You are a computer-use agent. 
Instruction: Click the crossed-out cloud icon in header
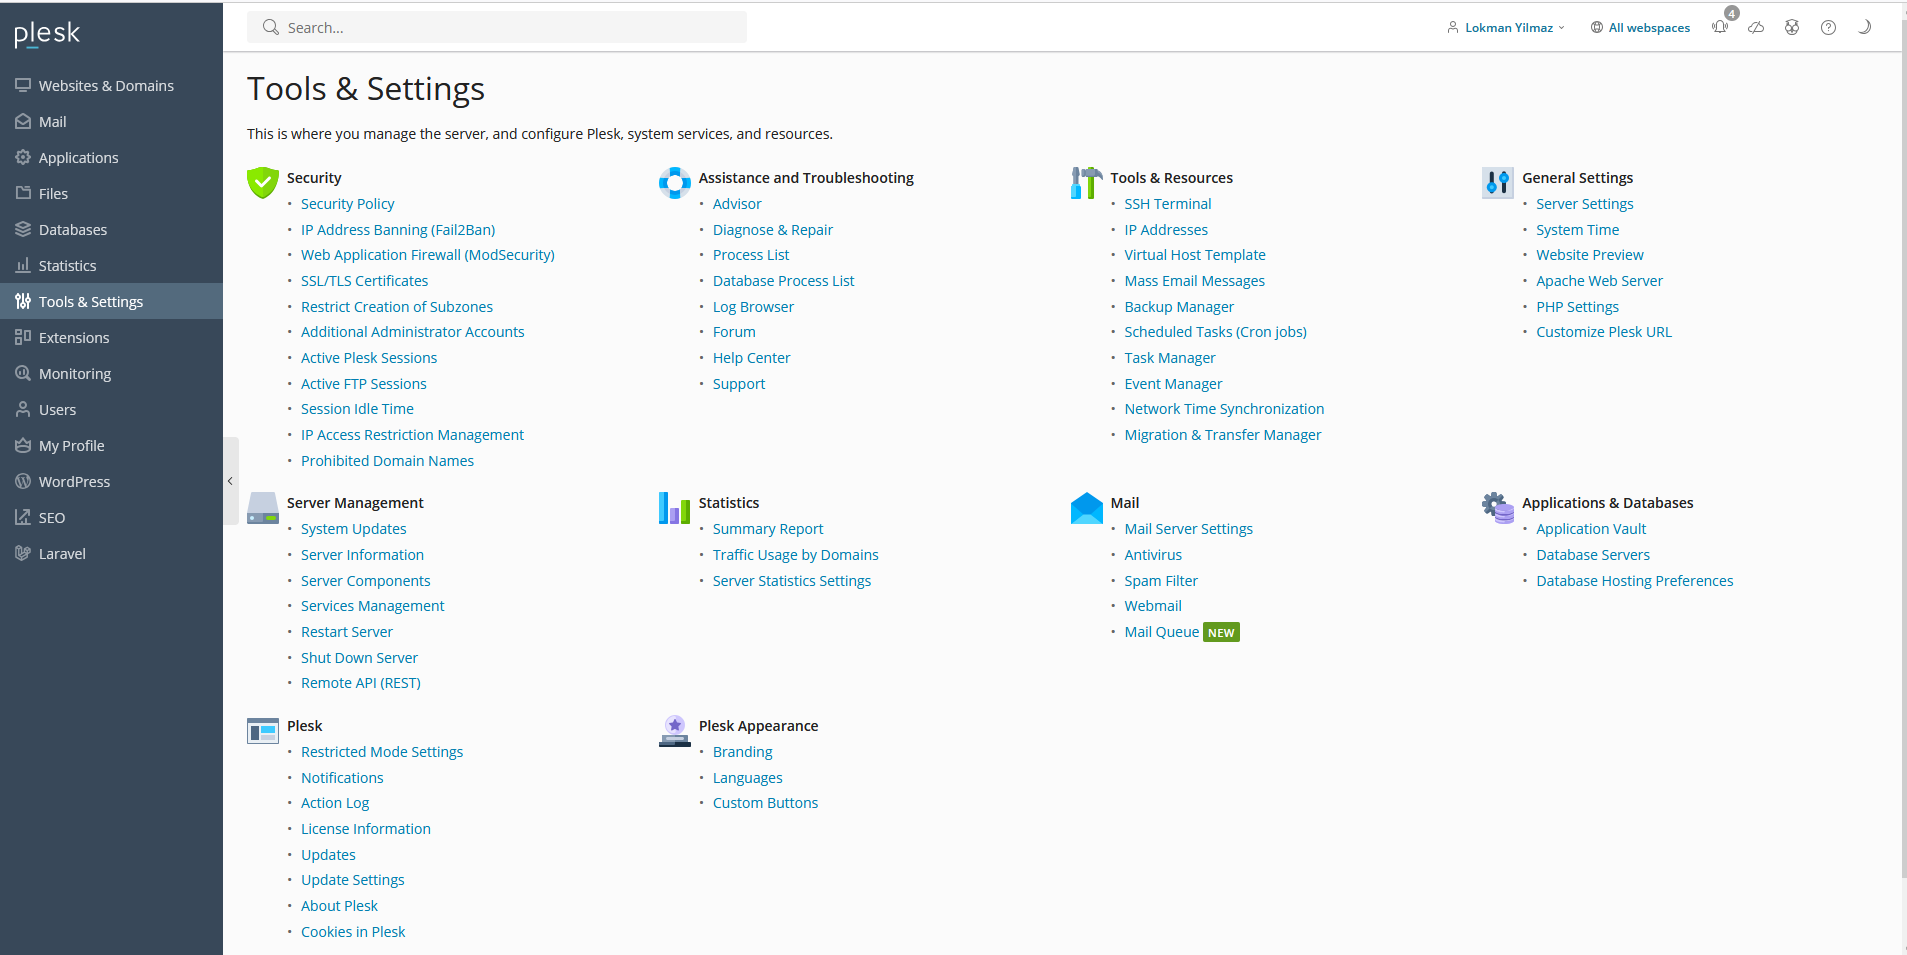[1756, 27]
